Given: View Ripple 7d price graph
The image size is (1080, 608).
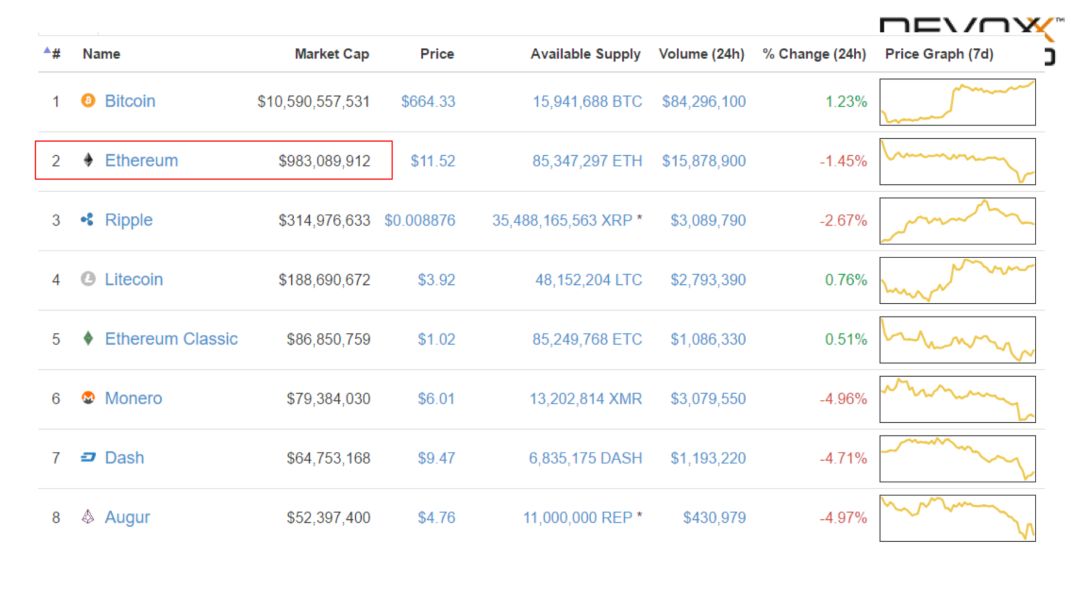Looking at the screenshot, I should [x=957, y=220].
